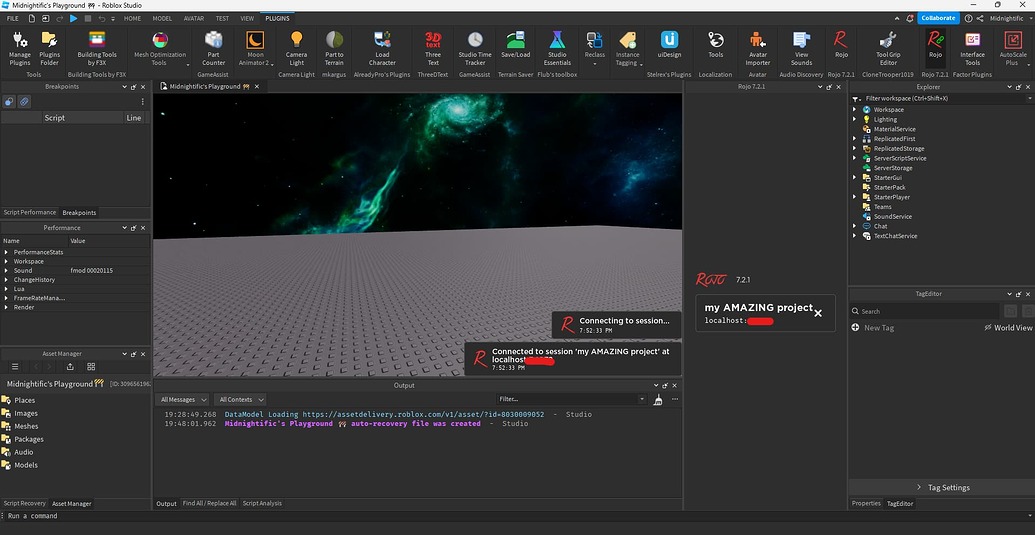Open Mesh Optimization Tools

pos(160,48)
